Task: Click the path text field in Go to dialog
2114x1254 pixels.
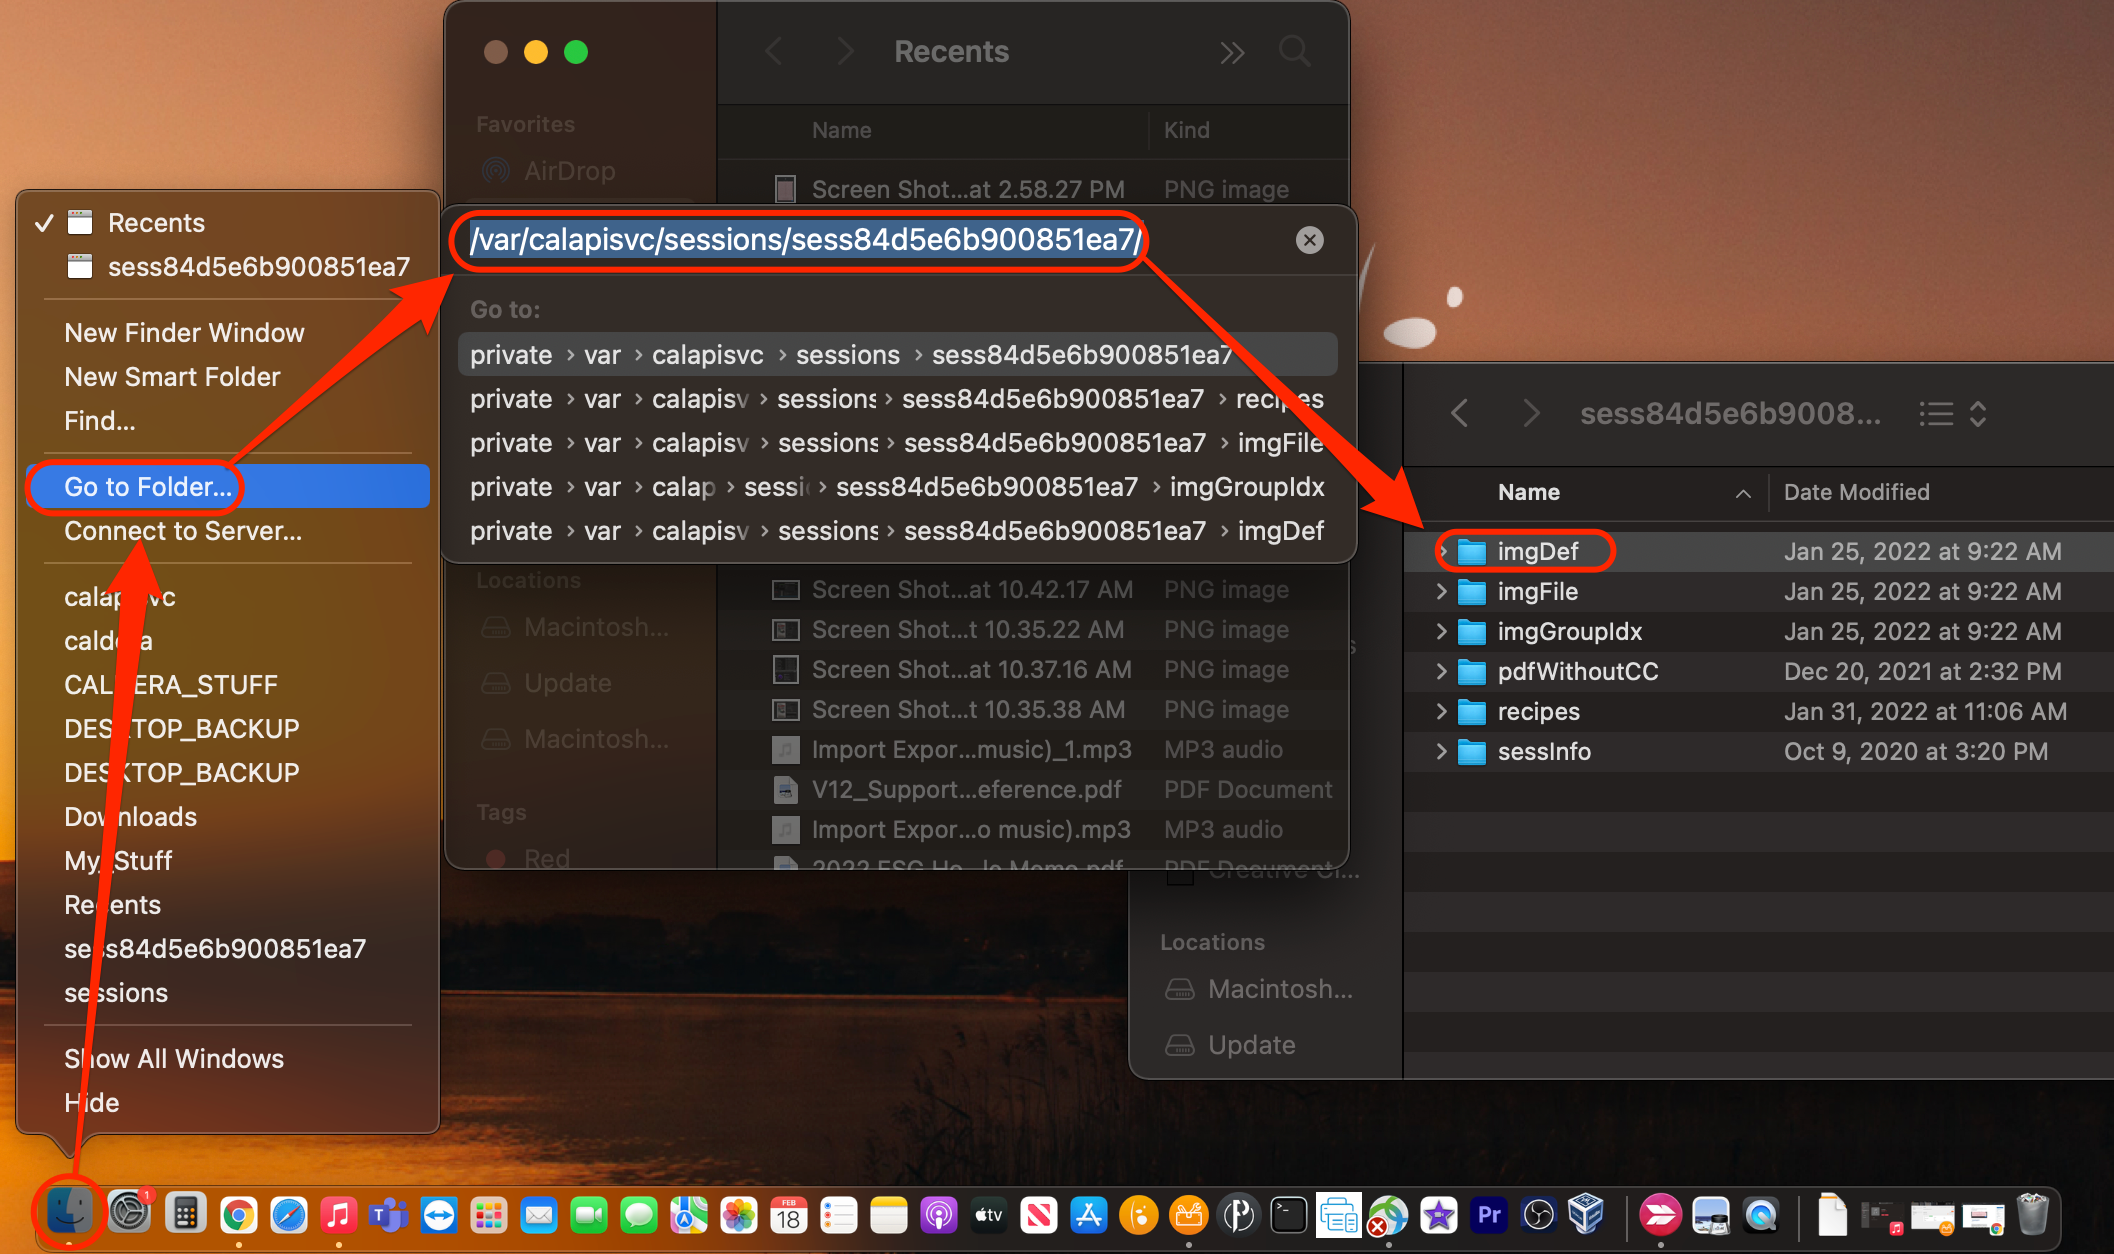Action: pos(805,240)
